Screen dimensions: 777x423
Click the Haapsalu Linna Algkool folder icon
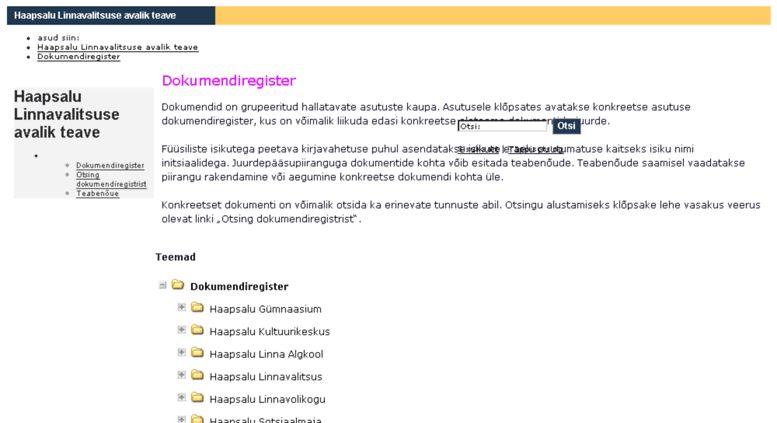[x=197, y=353]
